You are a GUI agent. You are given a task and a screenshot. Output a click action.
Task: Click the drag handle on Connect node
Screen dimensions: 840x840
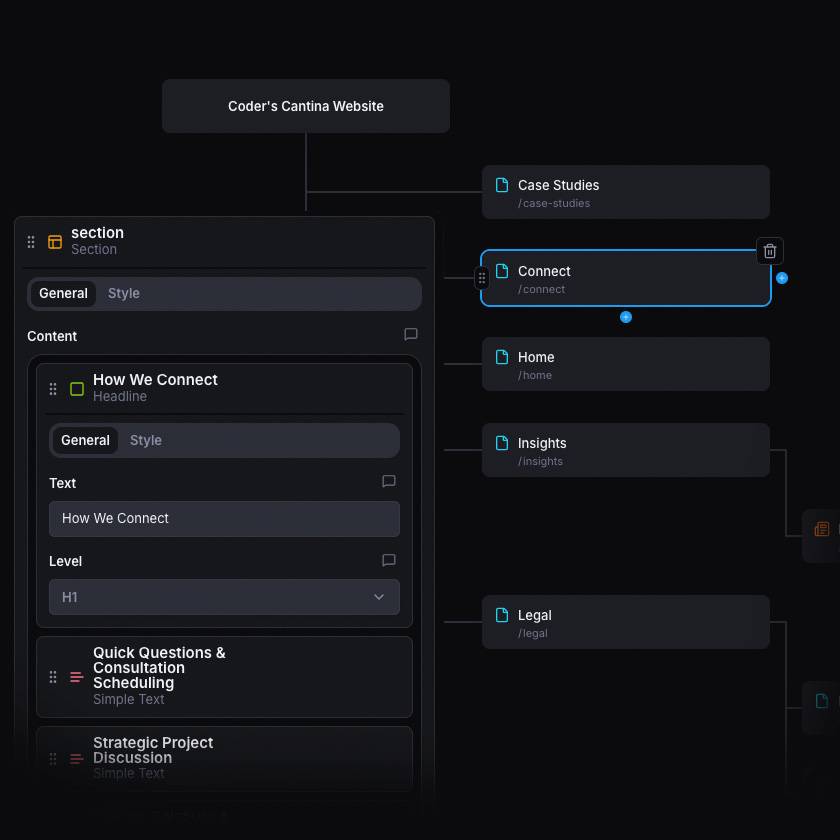tap(482, 278)
